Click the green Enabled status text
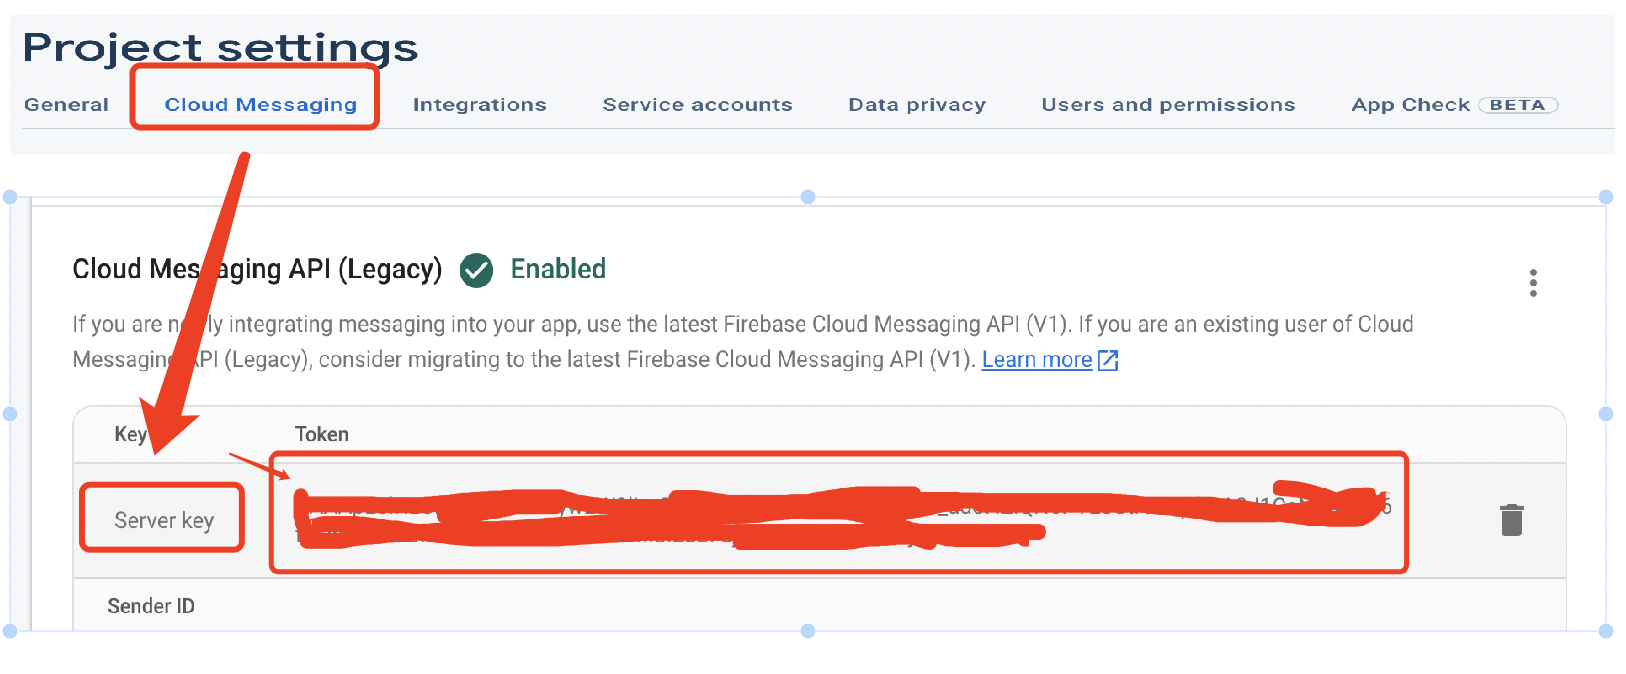The width and height of the screenshot is (1626, 674). tap(558, 269)
